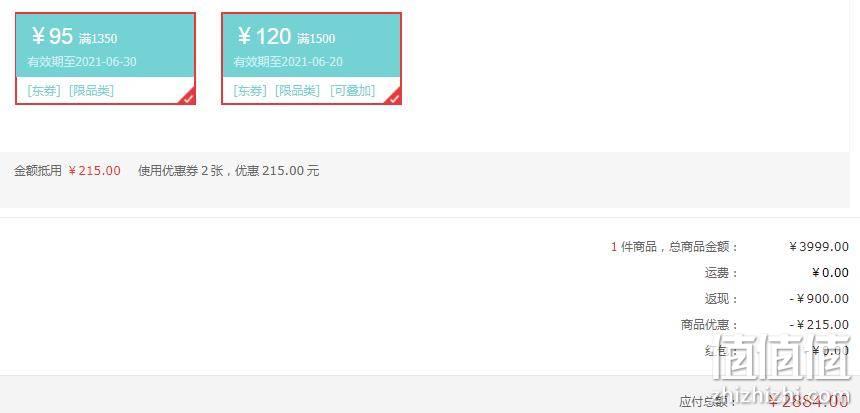This screenshot has width=860, height=413.
Task: Select the ¥95 满1350 coupon card
Action: (x=105, y=58)
